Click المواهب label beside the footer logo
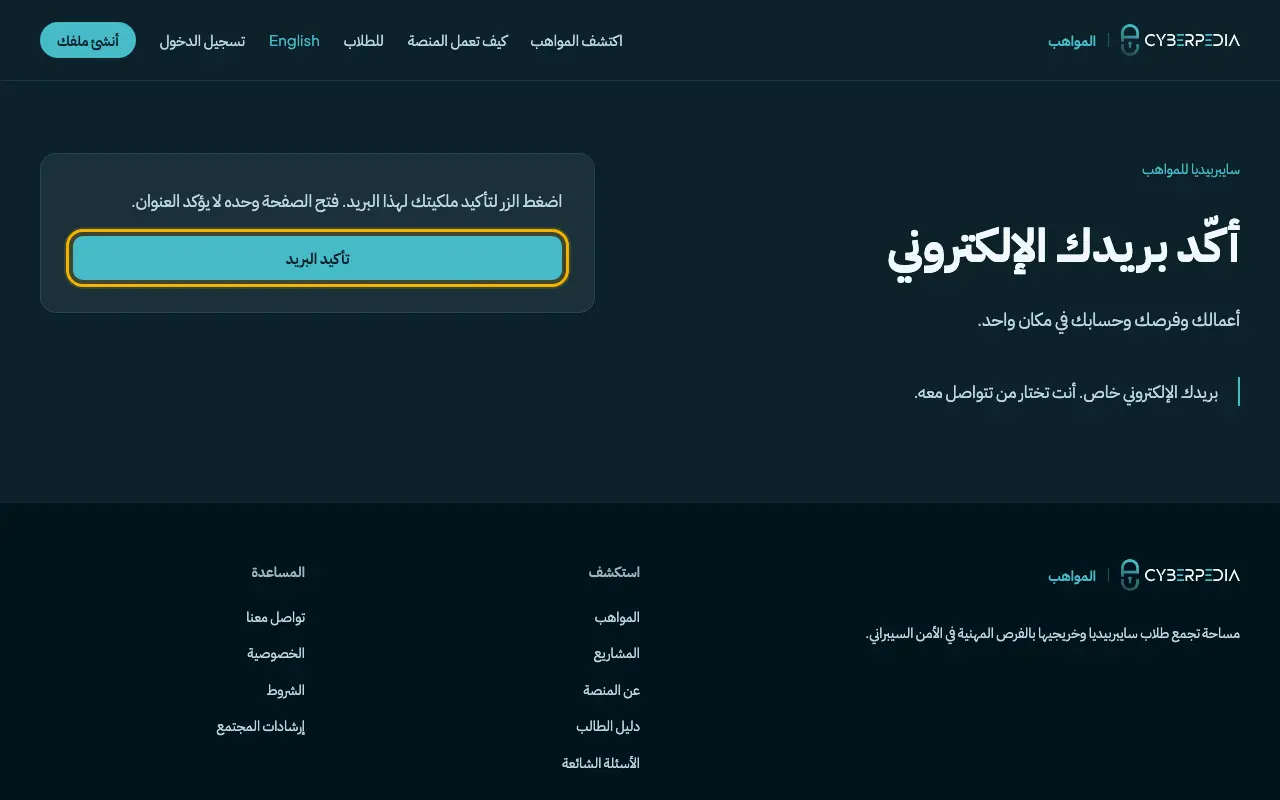Image resolution: width=1280 pixels, height=800 pixels. 1072,576
